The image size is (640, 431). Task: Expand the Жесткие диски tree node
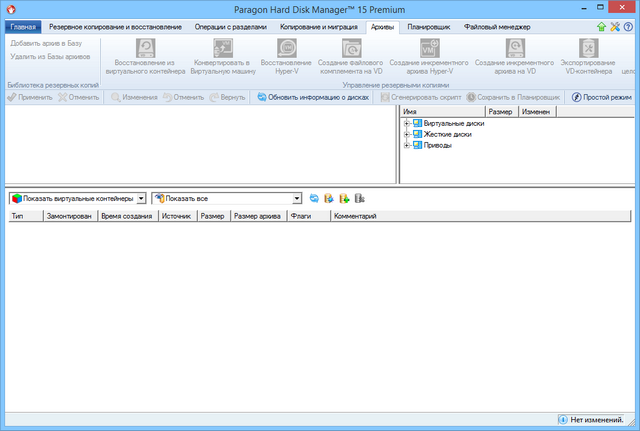pos(406,134)
